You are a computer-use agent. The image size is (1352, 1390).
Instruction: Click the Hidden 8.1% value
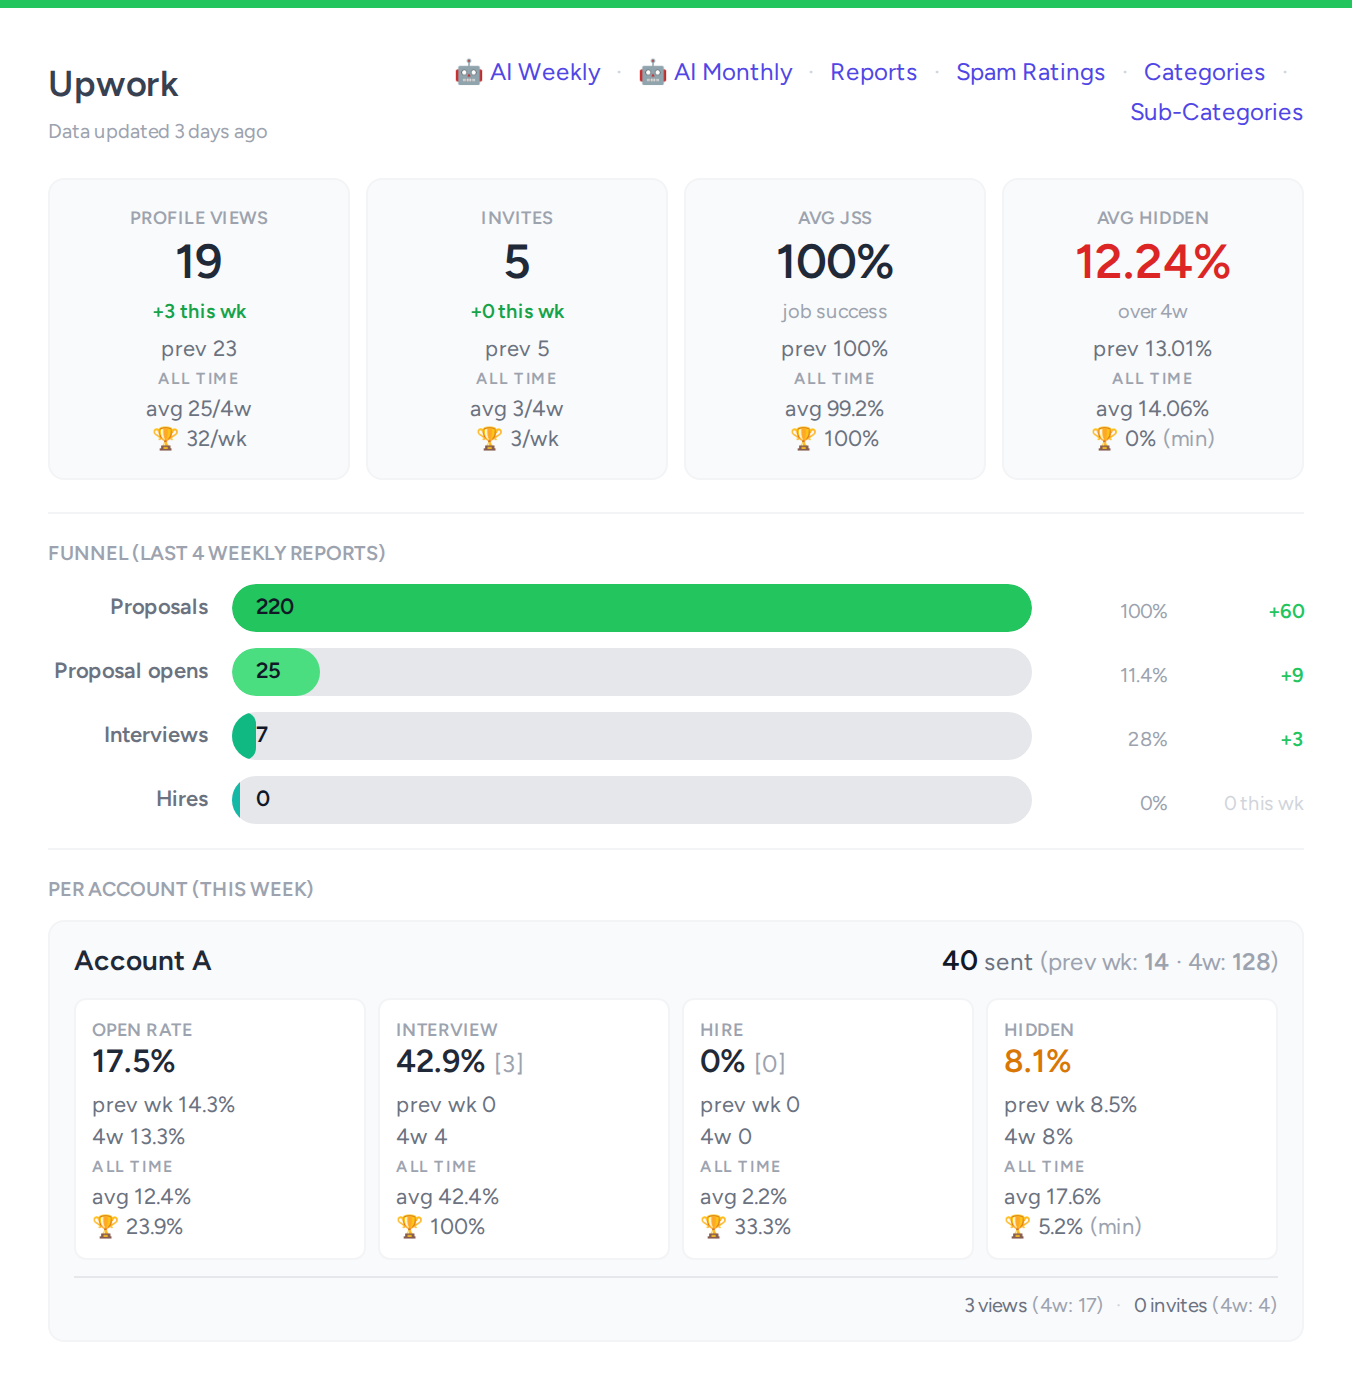pyautogui.click(x=1038, y=1061)
